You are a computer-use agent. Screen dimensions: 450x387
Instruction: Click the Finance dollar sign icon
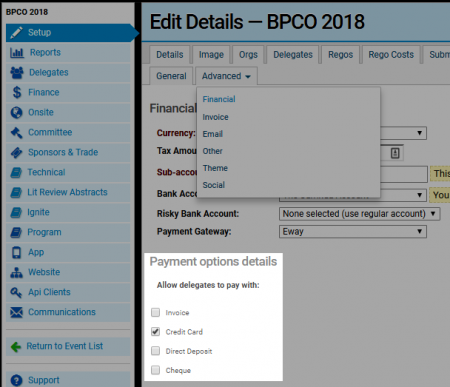coord(17,92)
